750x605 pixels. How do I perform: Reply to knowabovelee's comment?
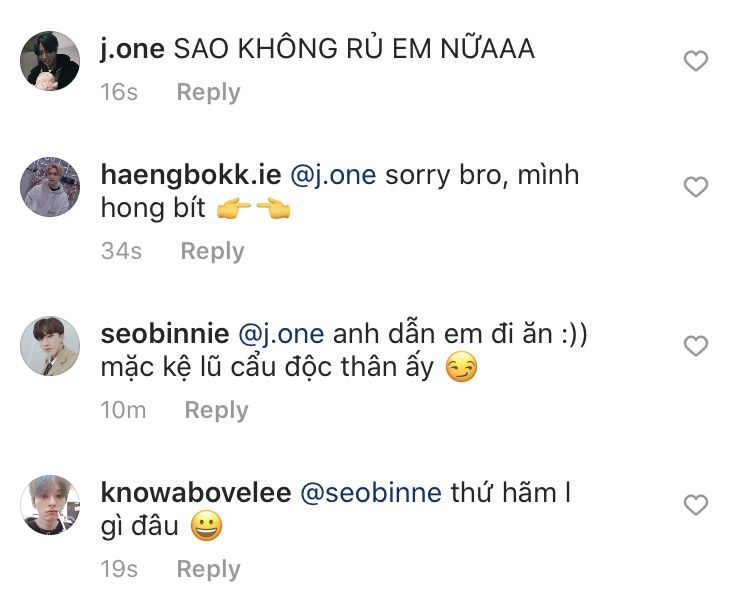[x=208, y=569]
